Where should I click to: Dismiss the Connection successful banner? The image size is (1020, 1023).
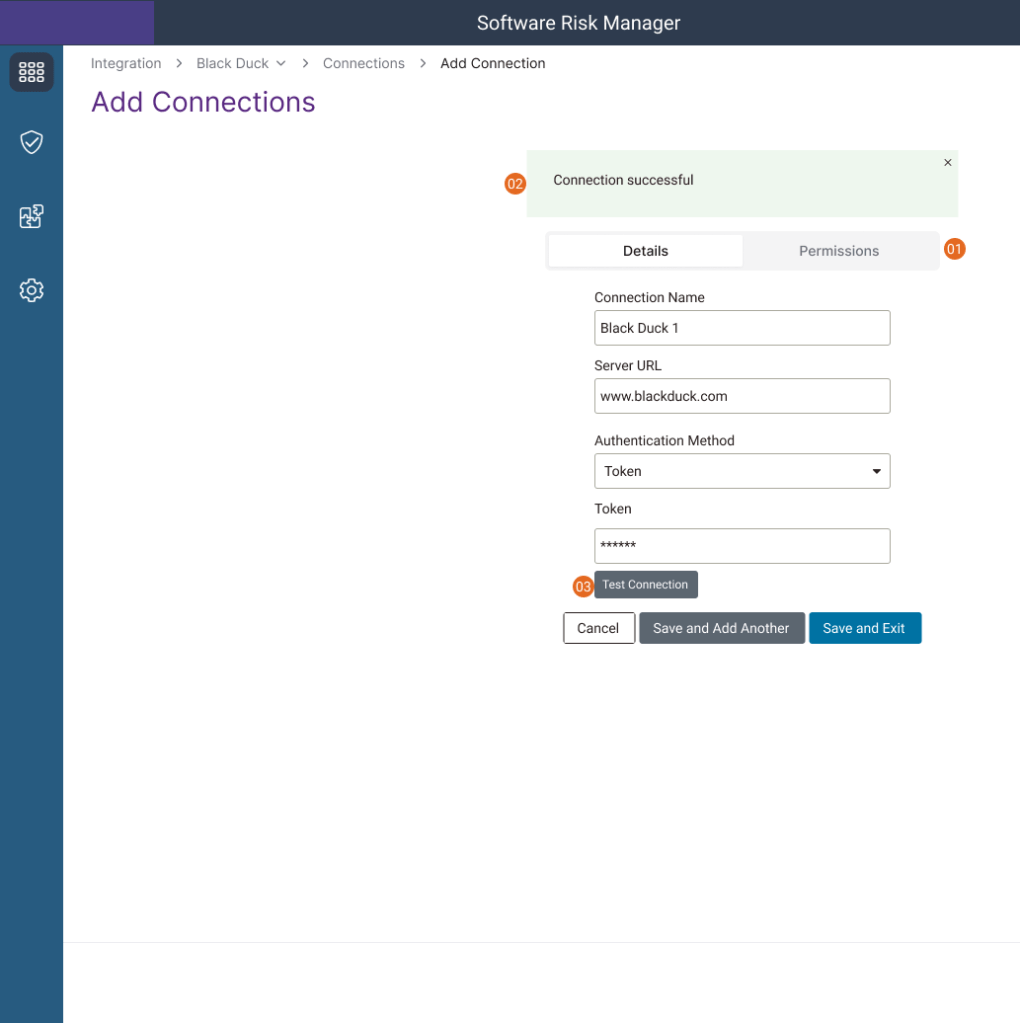(948, 163)
